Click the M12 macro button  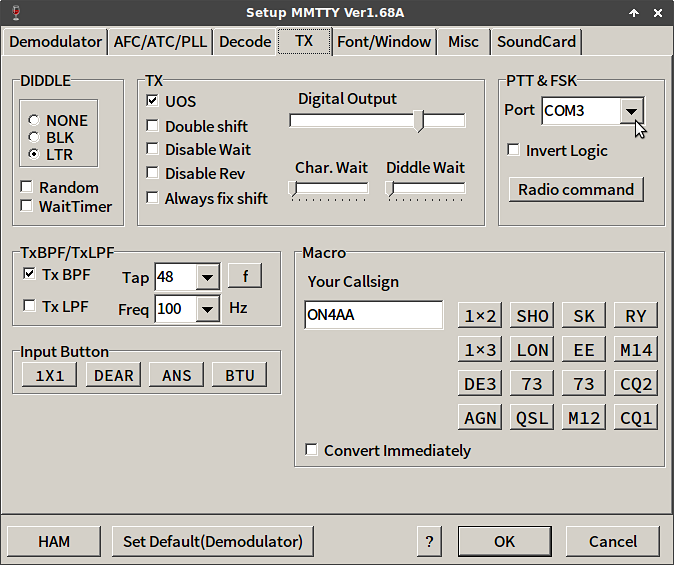584,418
